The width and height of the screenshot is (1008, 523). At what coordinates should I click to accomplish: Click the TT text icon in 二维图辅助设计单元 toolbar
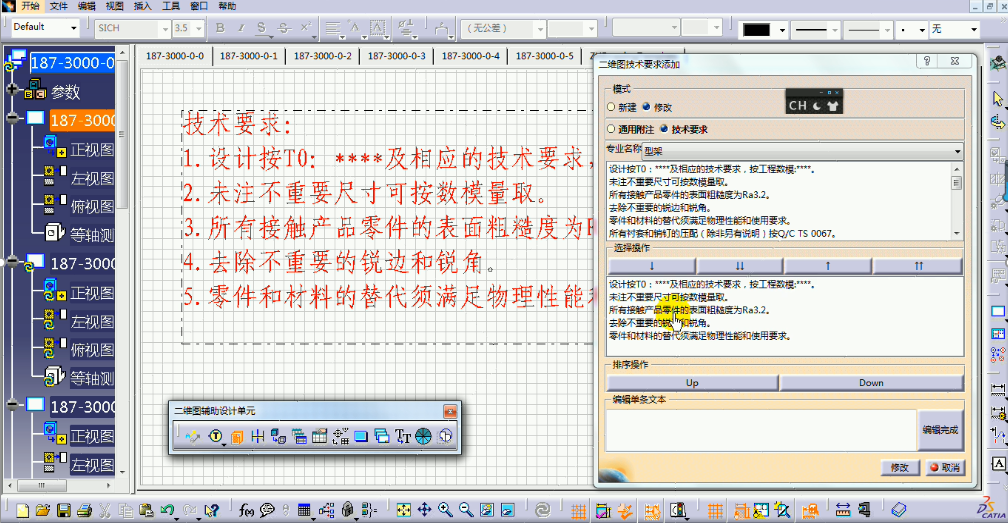[403, 437]
